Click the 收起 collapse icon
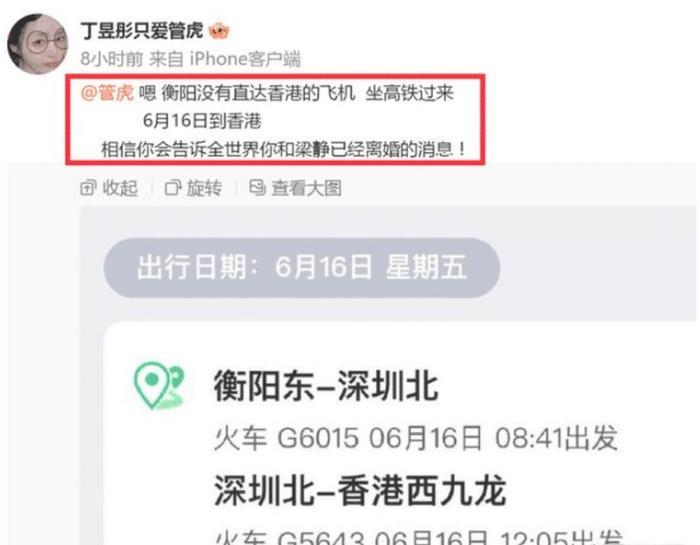Image resolution: width=700 pixels, height=545 pixels. [88, 188]
